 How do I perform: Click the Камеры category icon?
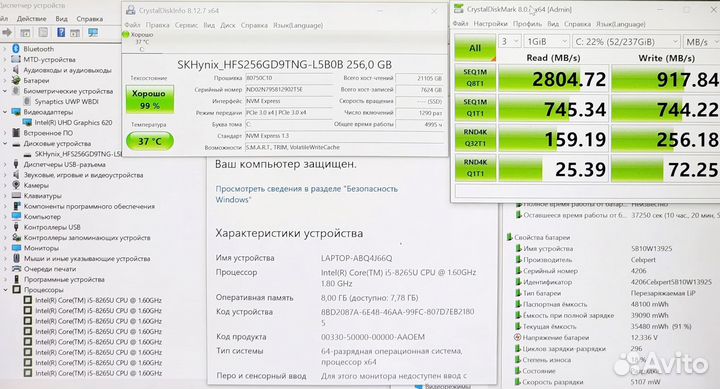[16, 185]
